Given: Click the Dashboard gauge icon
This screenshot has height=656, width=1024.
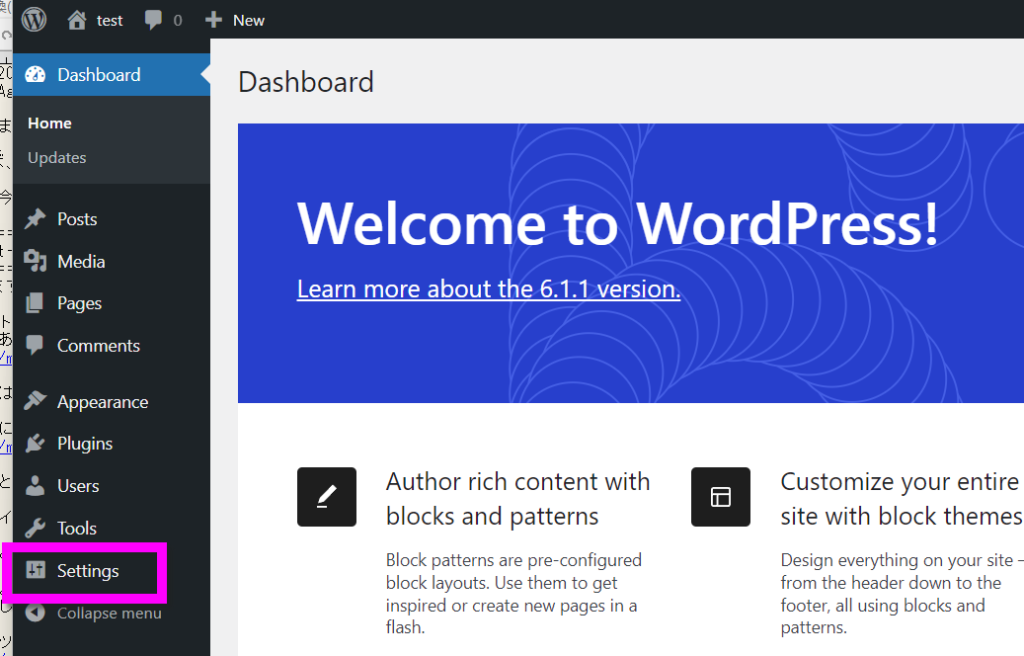Looking at the screenshot, I should [35, 74].
